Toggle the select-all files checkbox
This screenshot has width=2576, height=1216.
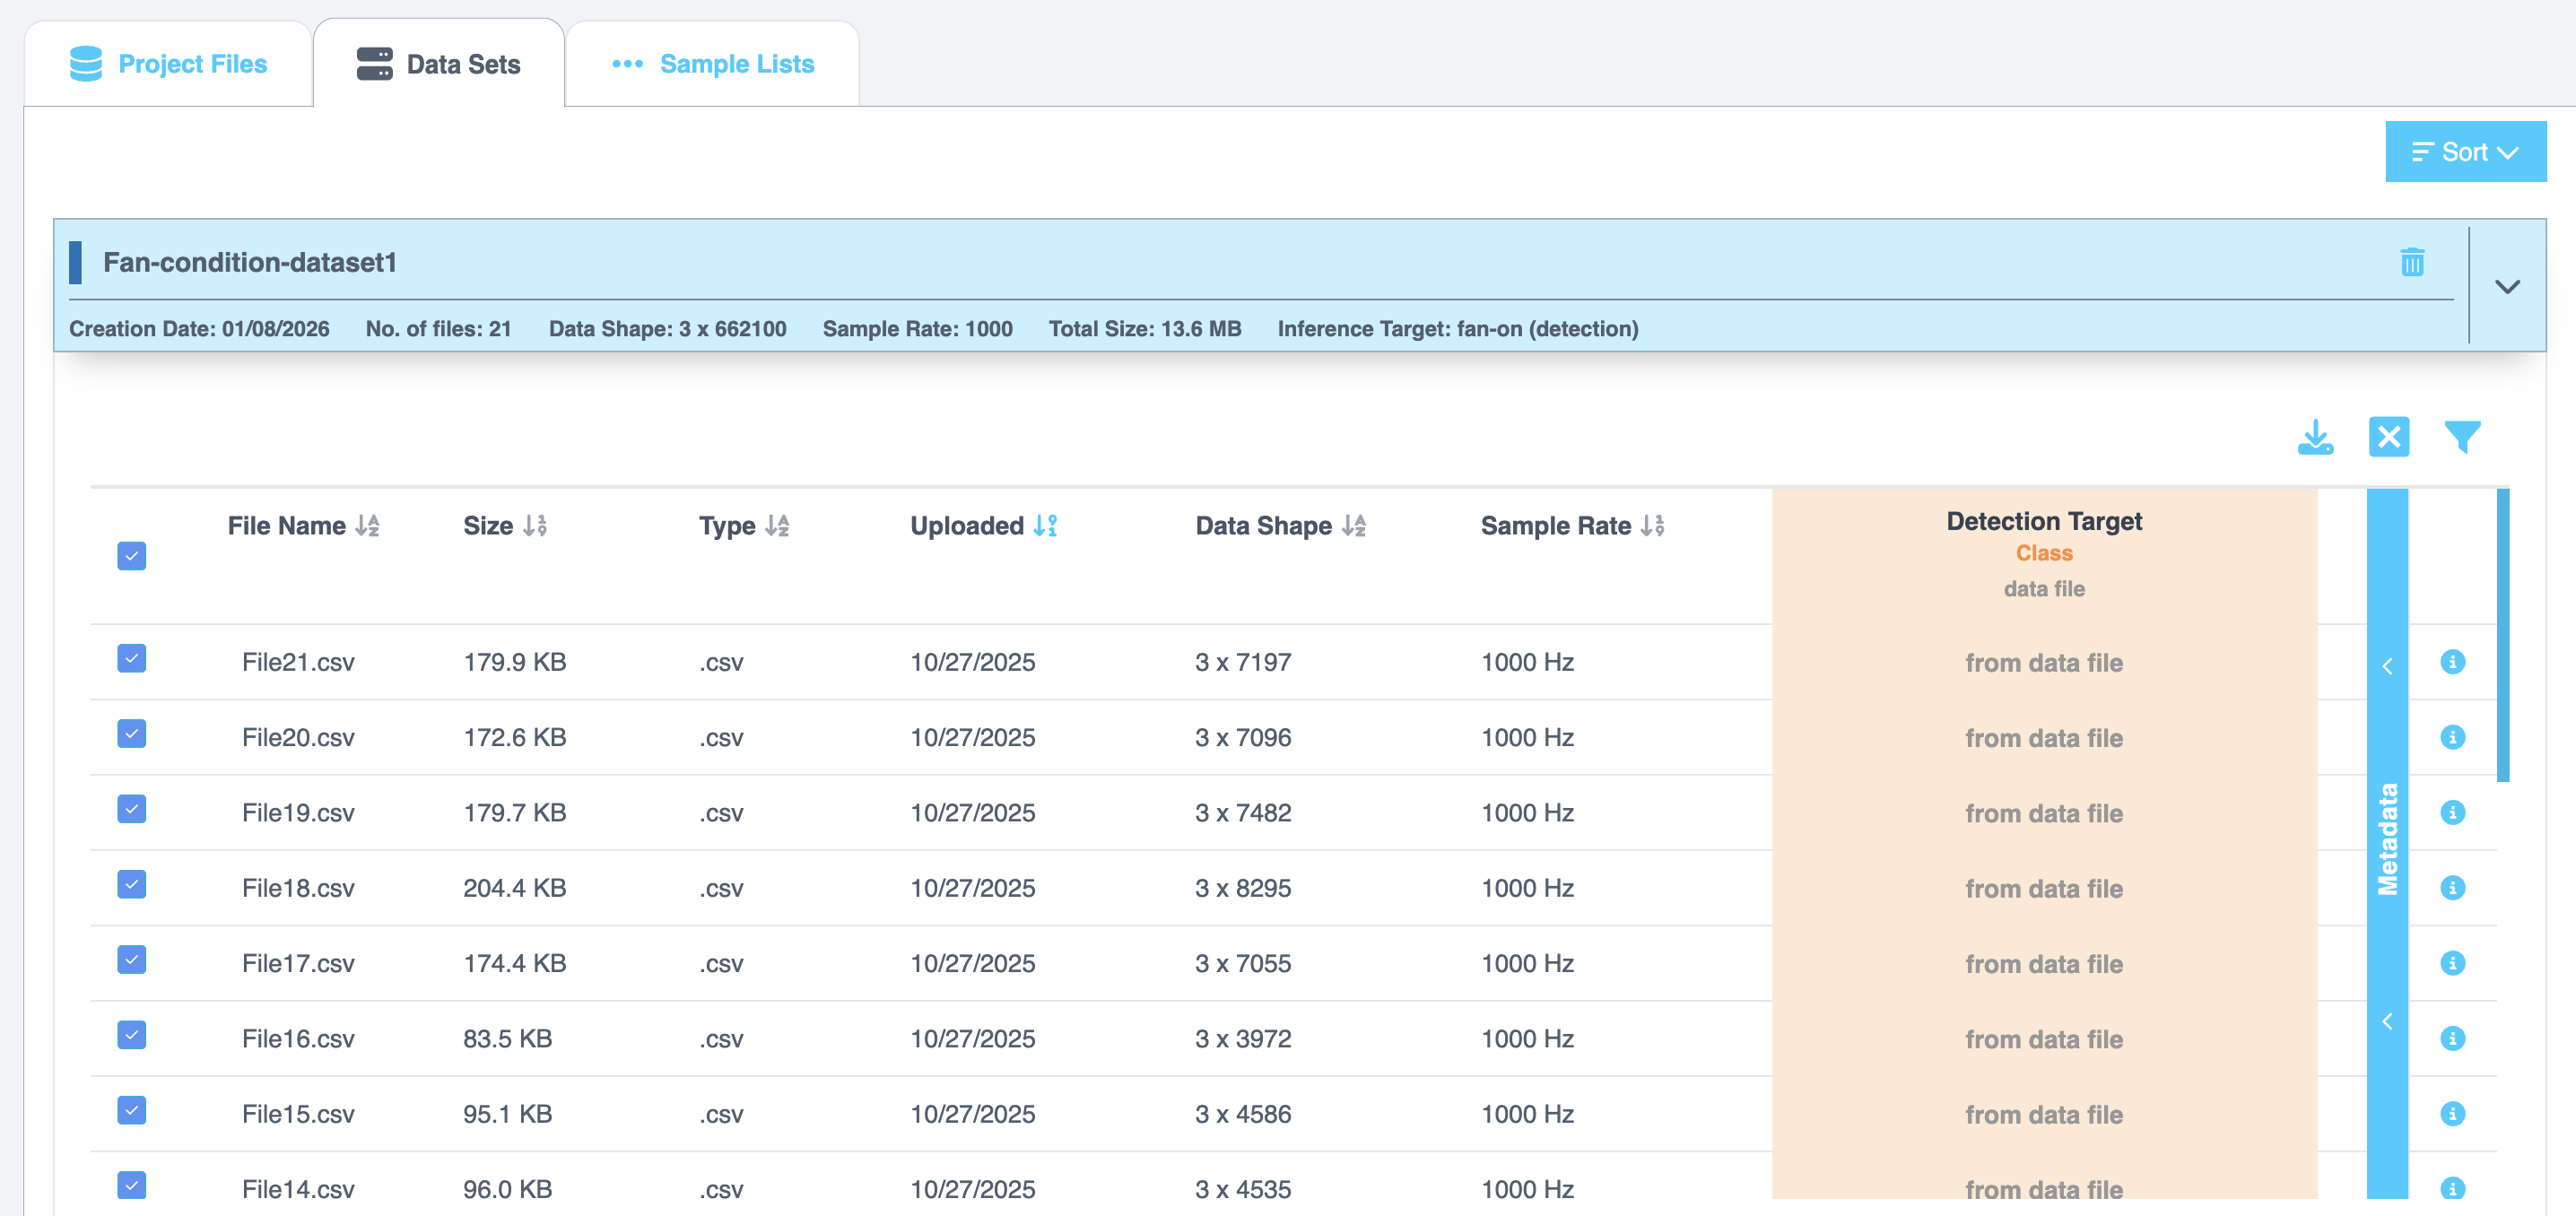click(x=131, y=556)
